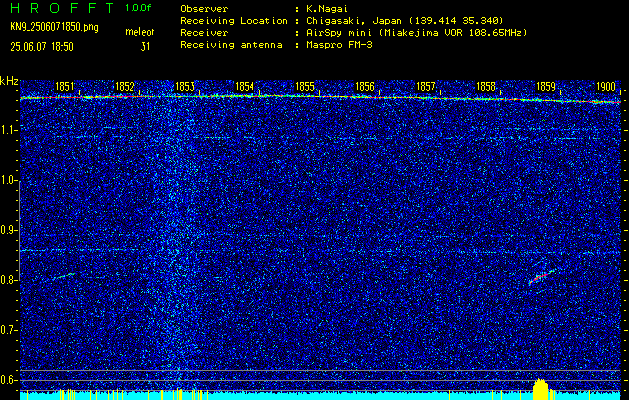
Task: Select the location text Chigasaki, Japan
Action: (354, 21)
